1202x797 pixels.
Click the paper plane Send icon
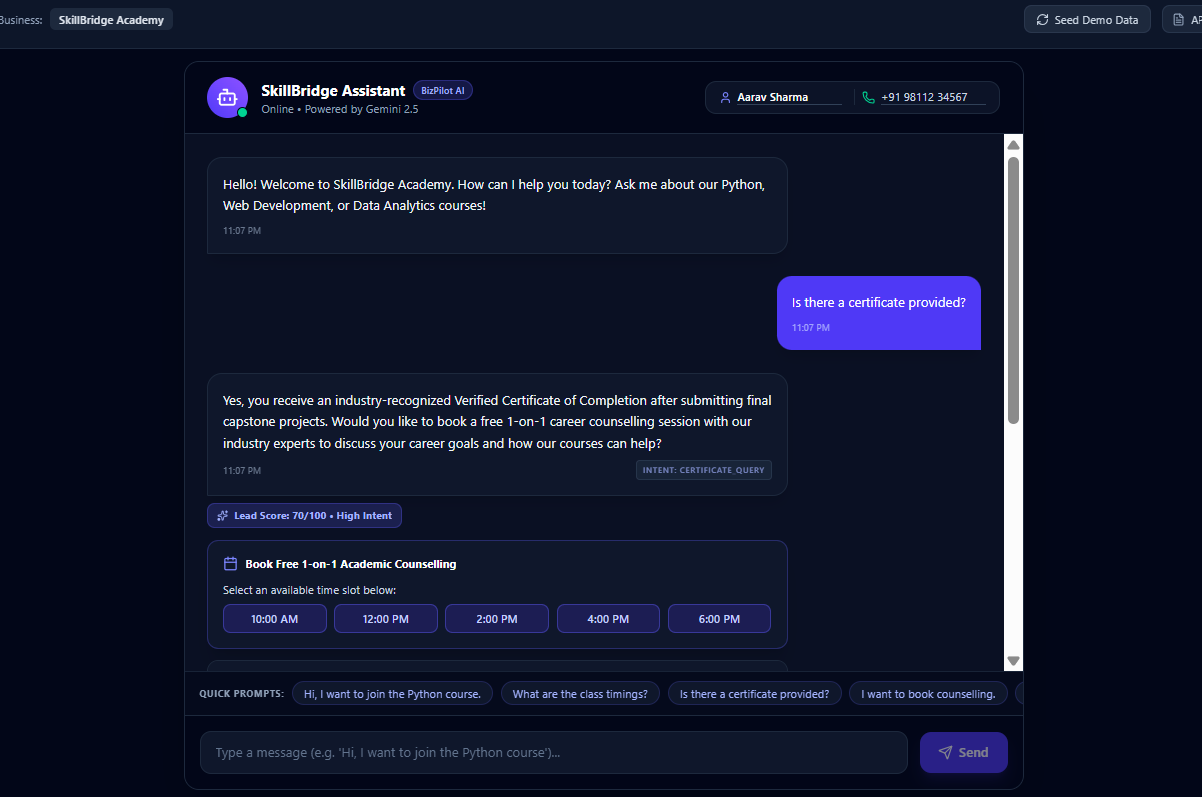(x=945, y=753)
